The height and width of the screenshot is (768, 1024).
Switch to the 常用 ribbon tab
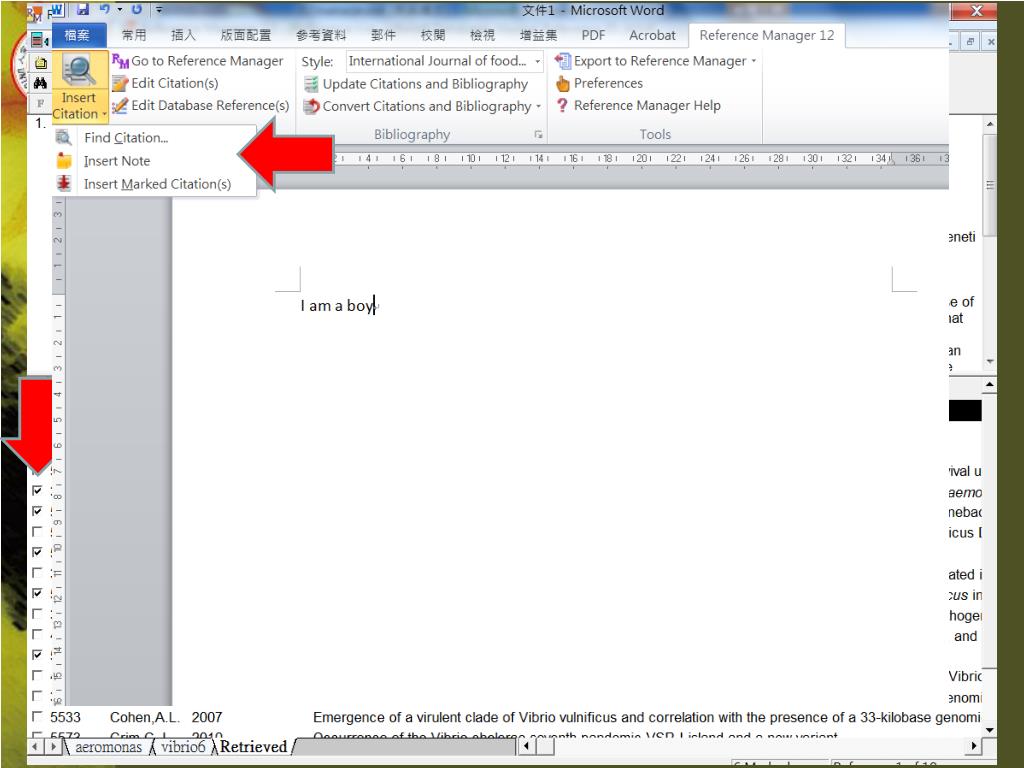134,35
